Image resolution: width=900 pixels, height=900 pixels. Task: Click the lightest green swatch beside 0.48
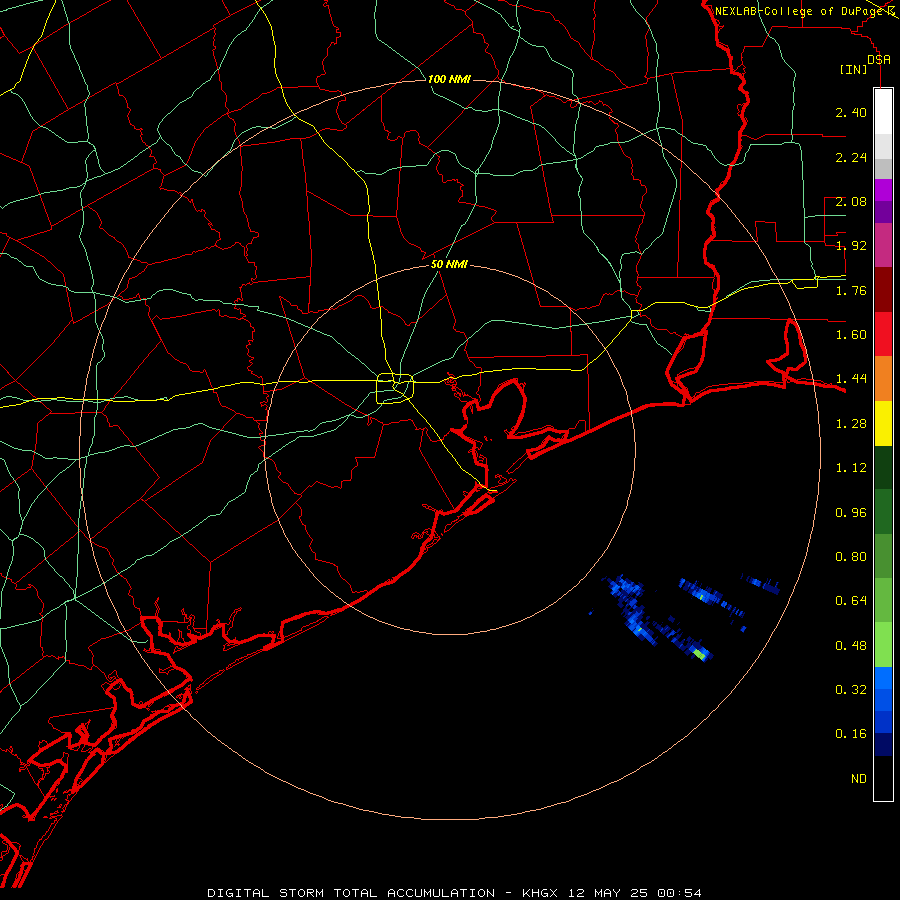pos(883,645)
